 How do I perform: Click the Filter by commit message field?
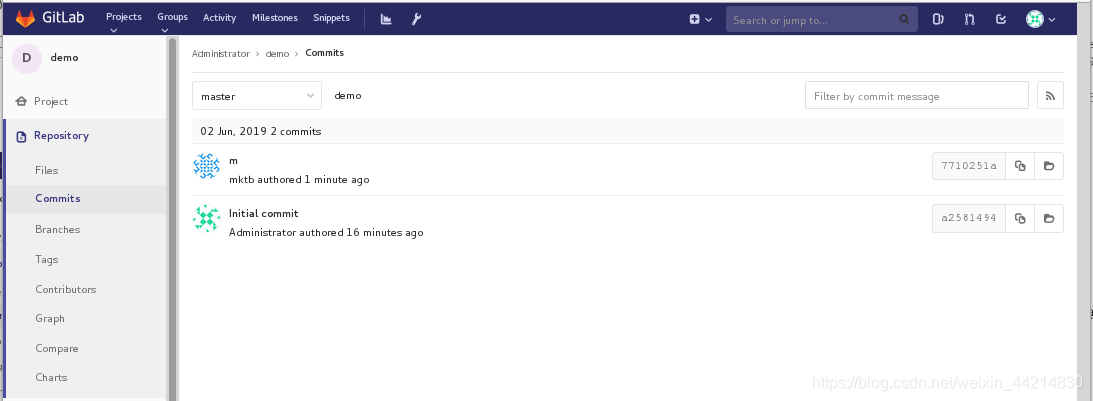tap(917, 96)
